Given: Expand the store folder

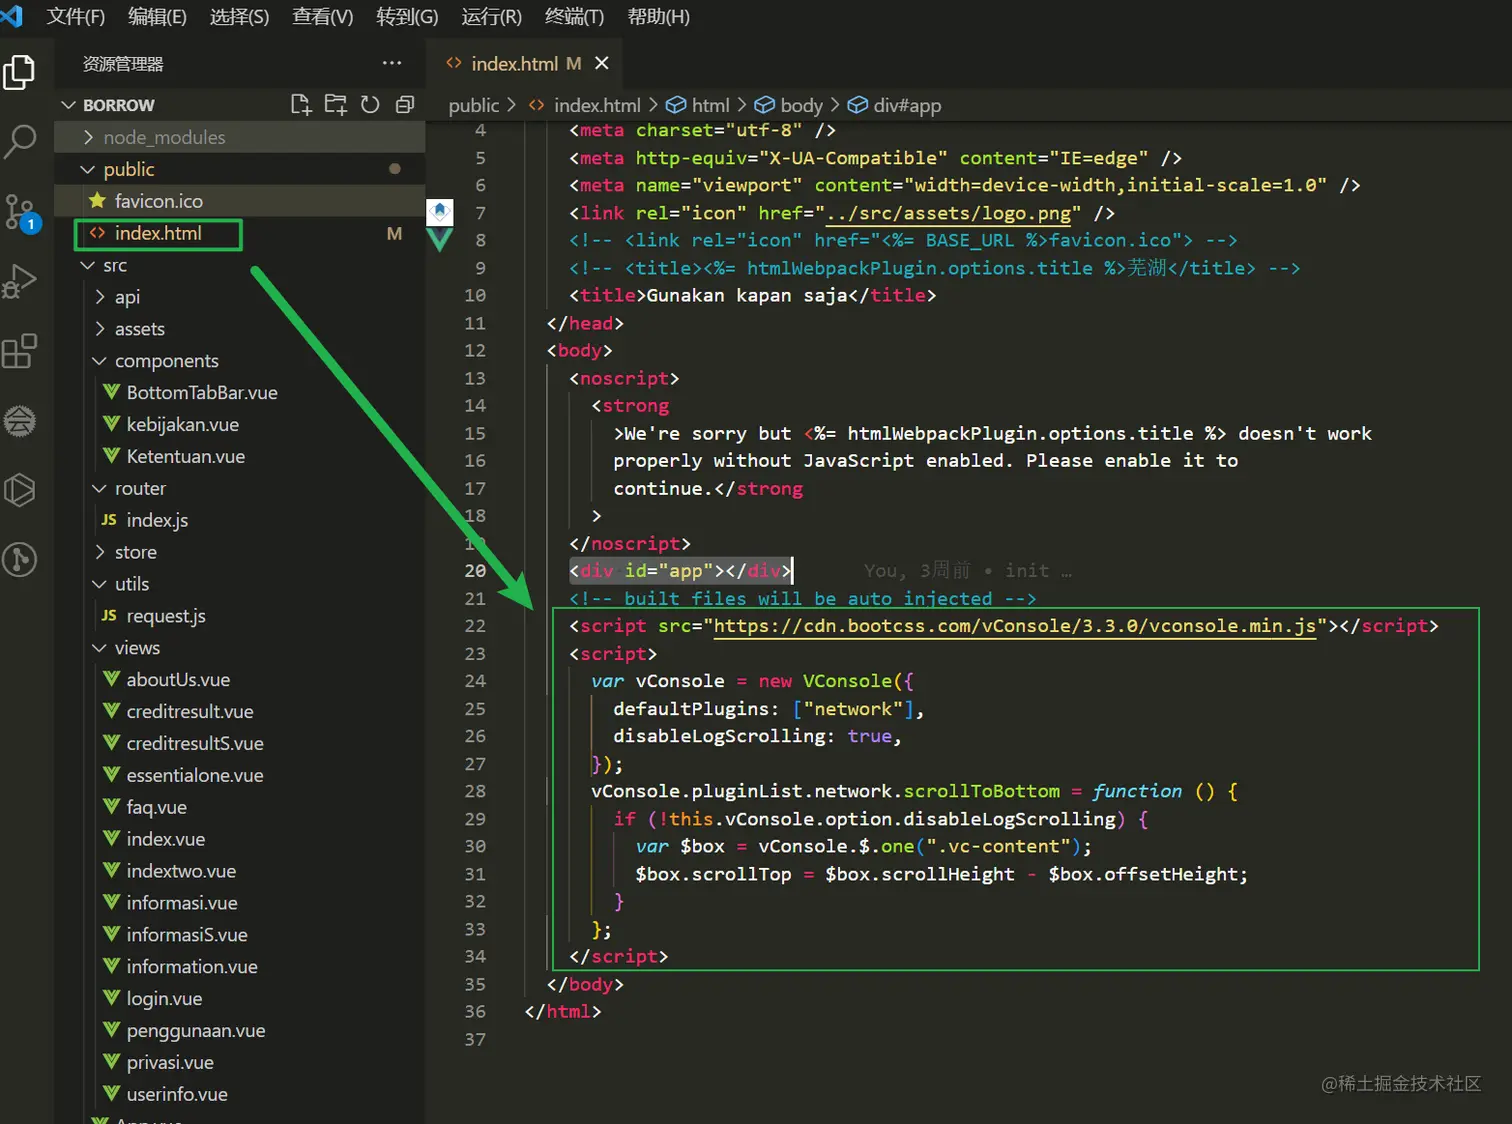Looking at the screenshot, I should click(x=135, y=552).
